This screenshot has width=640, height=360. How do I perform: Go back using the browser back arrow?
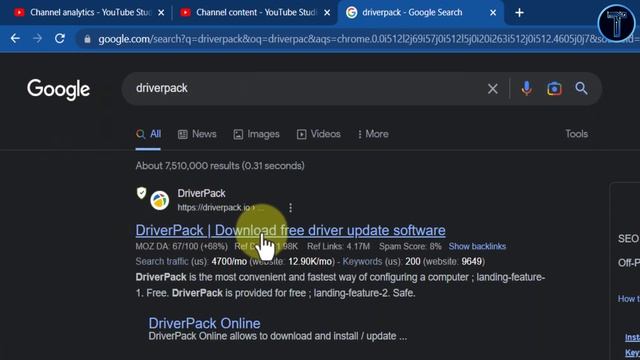15,38
